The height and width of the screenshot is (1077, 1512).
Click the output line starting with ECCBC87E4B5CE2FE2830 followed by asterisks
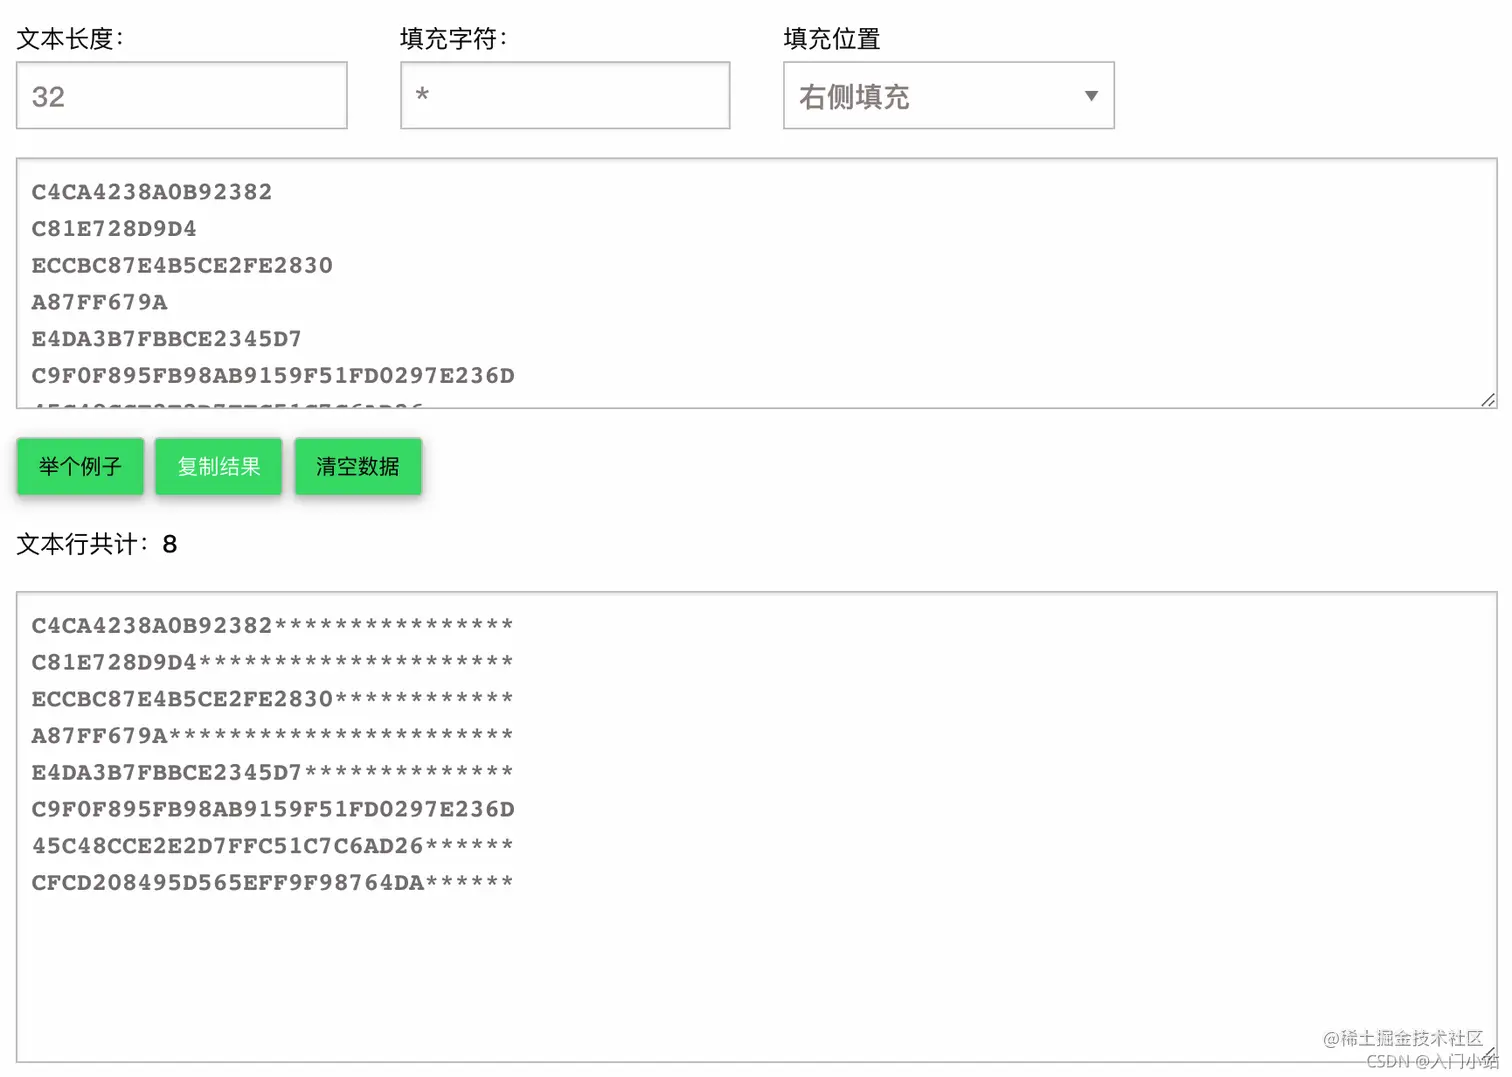click(x=273, y=699)
